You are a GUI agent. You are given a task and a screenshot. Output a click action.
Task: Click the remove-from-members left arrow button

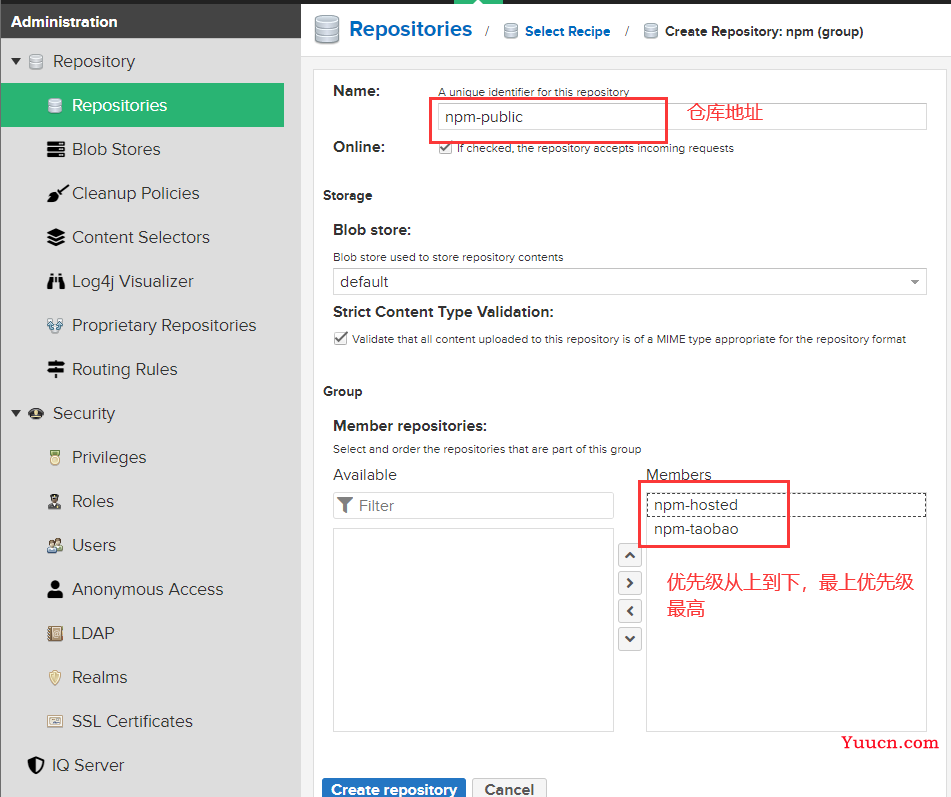point(630,611)
